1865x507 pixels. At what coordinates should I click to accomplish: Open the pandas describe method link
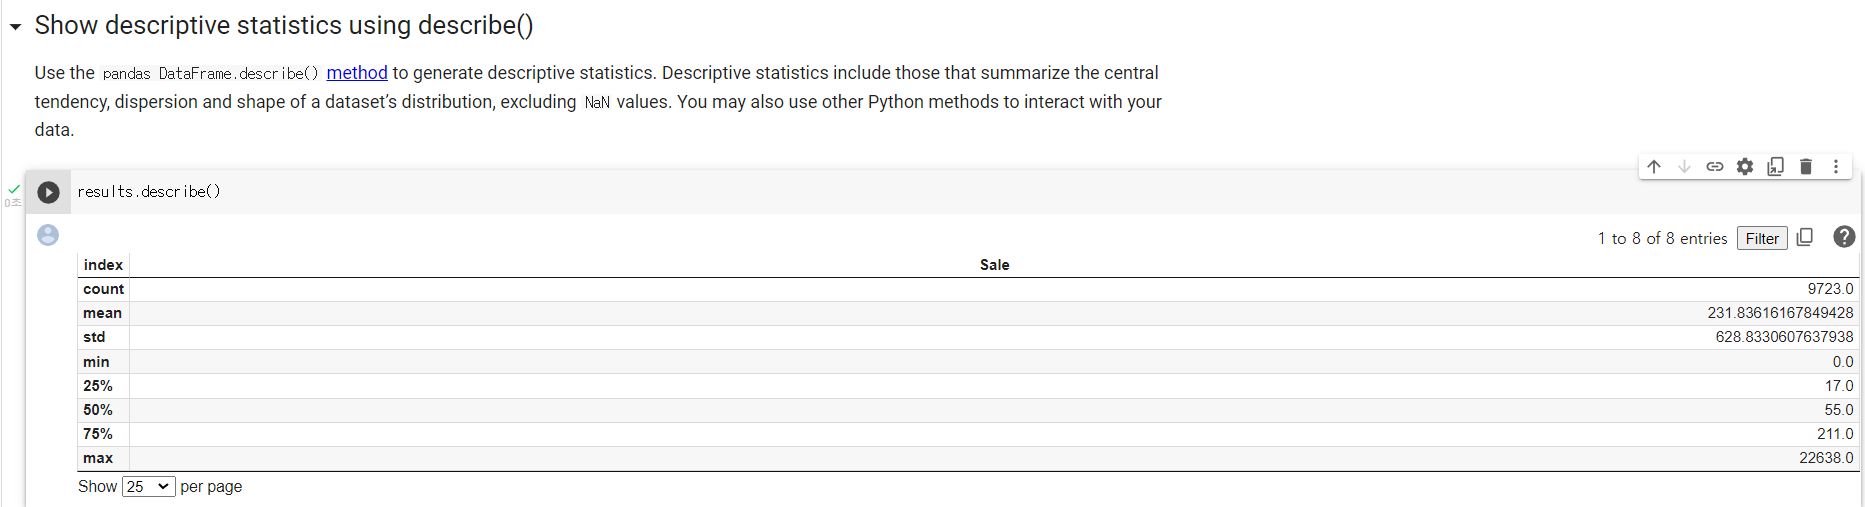click(357, 73)
